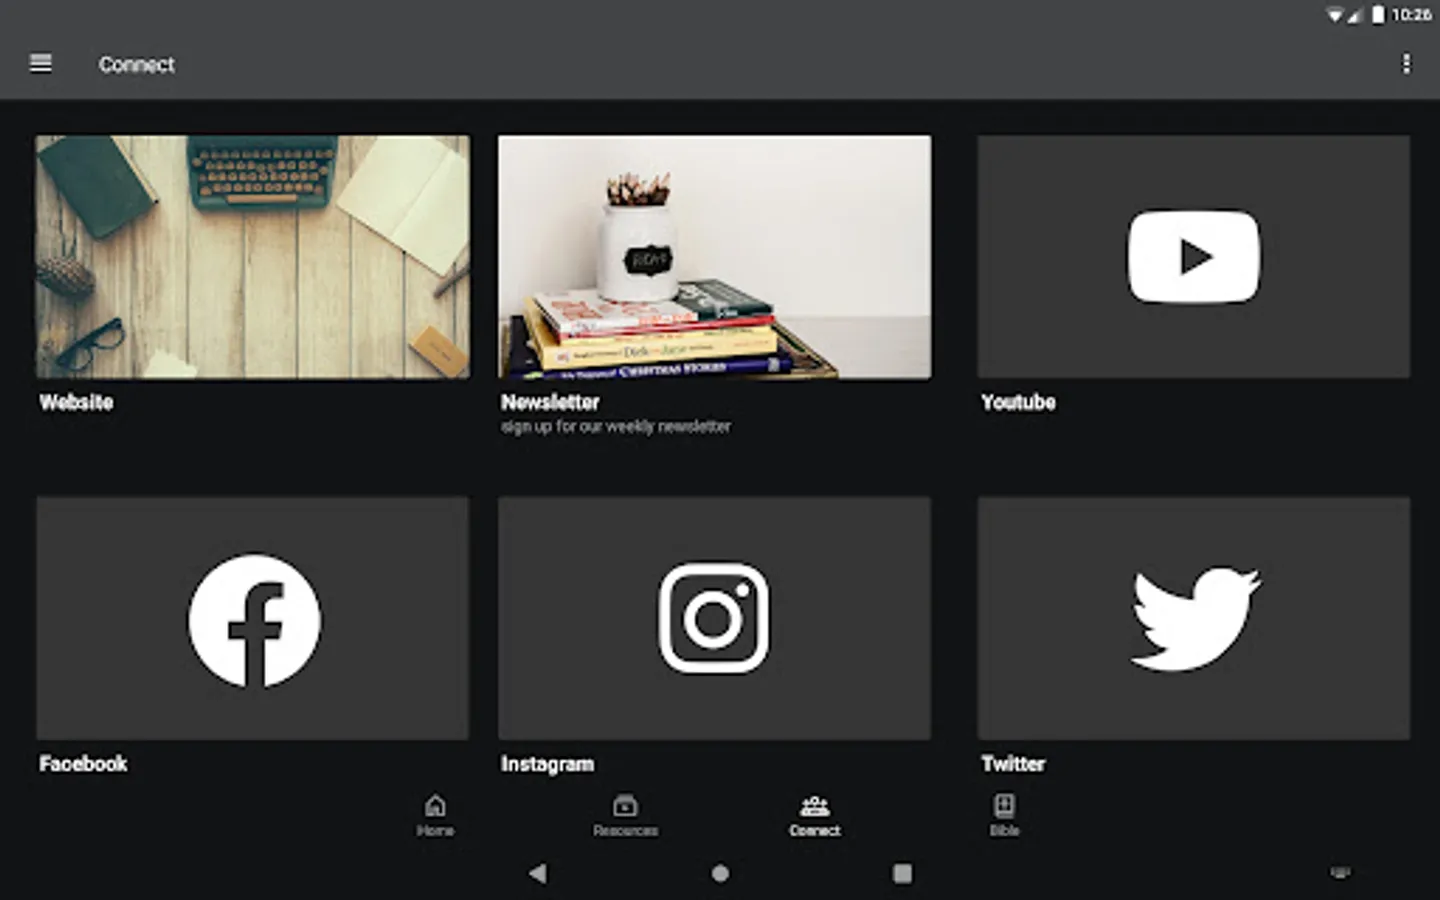Switch to the Resources tab
Screen dimensions: 1440x900
click(625, 816)
